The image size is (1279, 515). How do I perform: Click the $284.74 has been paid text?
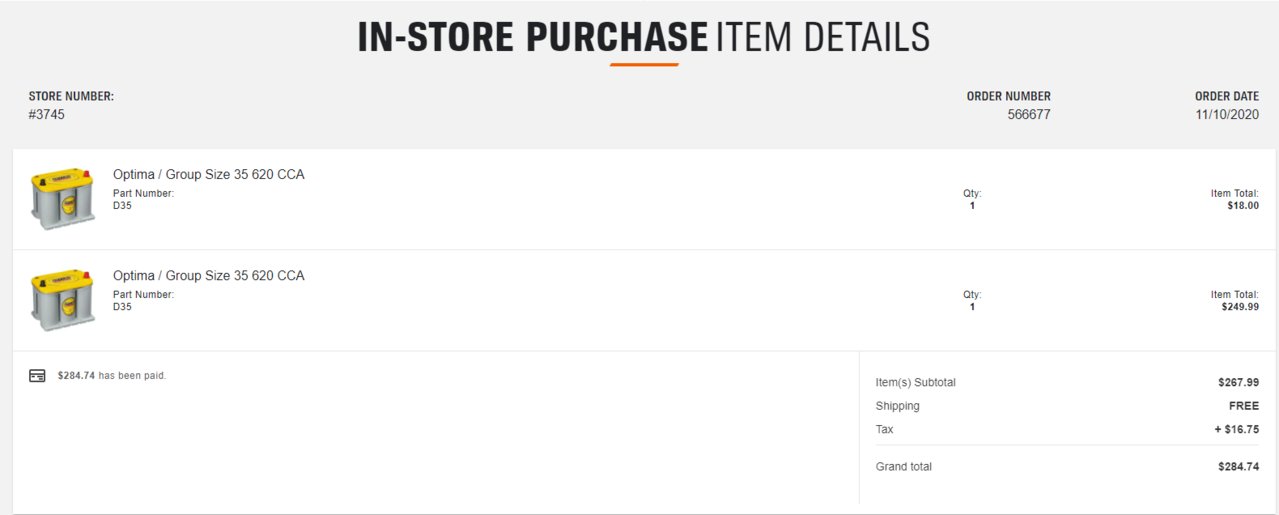click(112, 376)
